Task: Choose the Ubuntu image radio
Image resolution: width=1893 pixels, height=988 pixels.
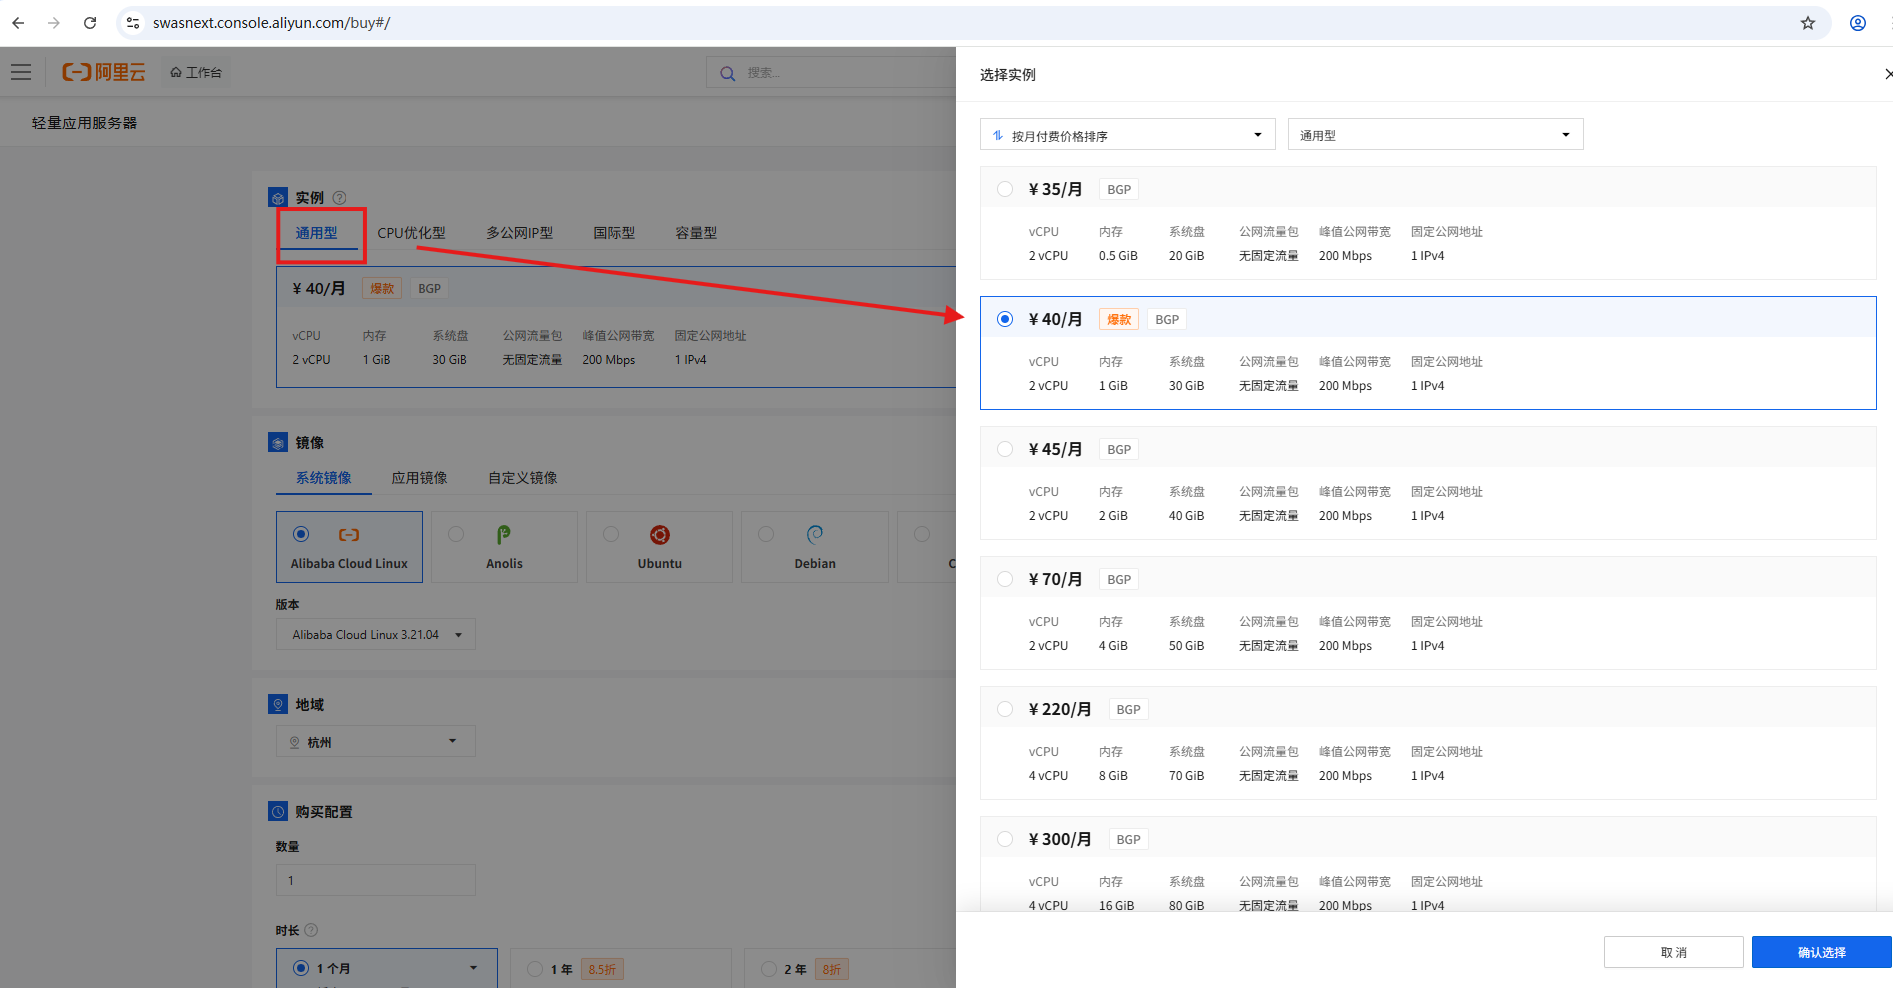Action: 611,534
